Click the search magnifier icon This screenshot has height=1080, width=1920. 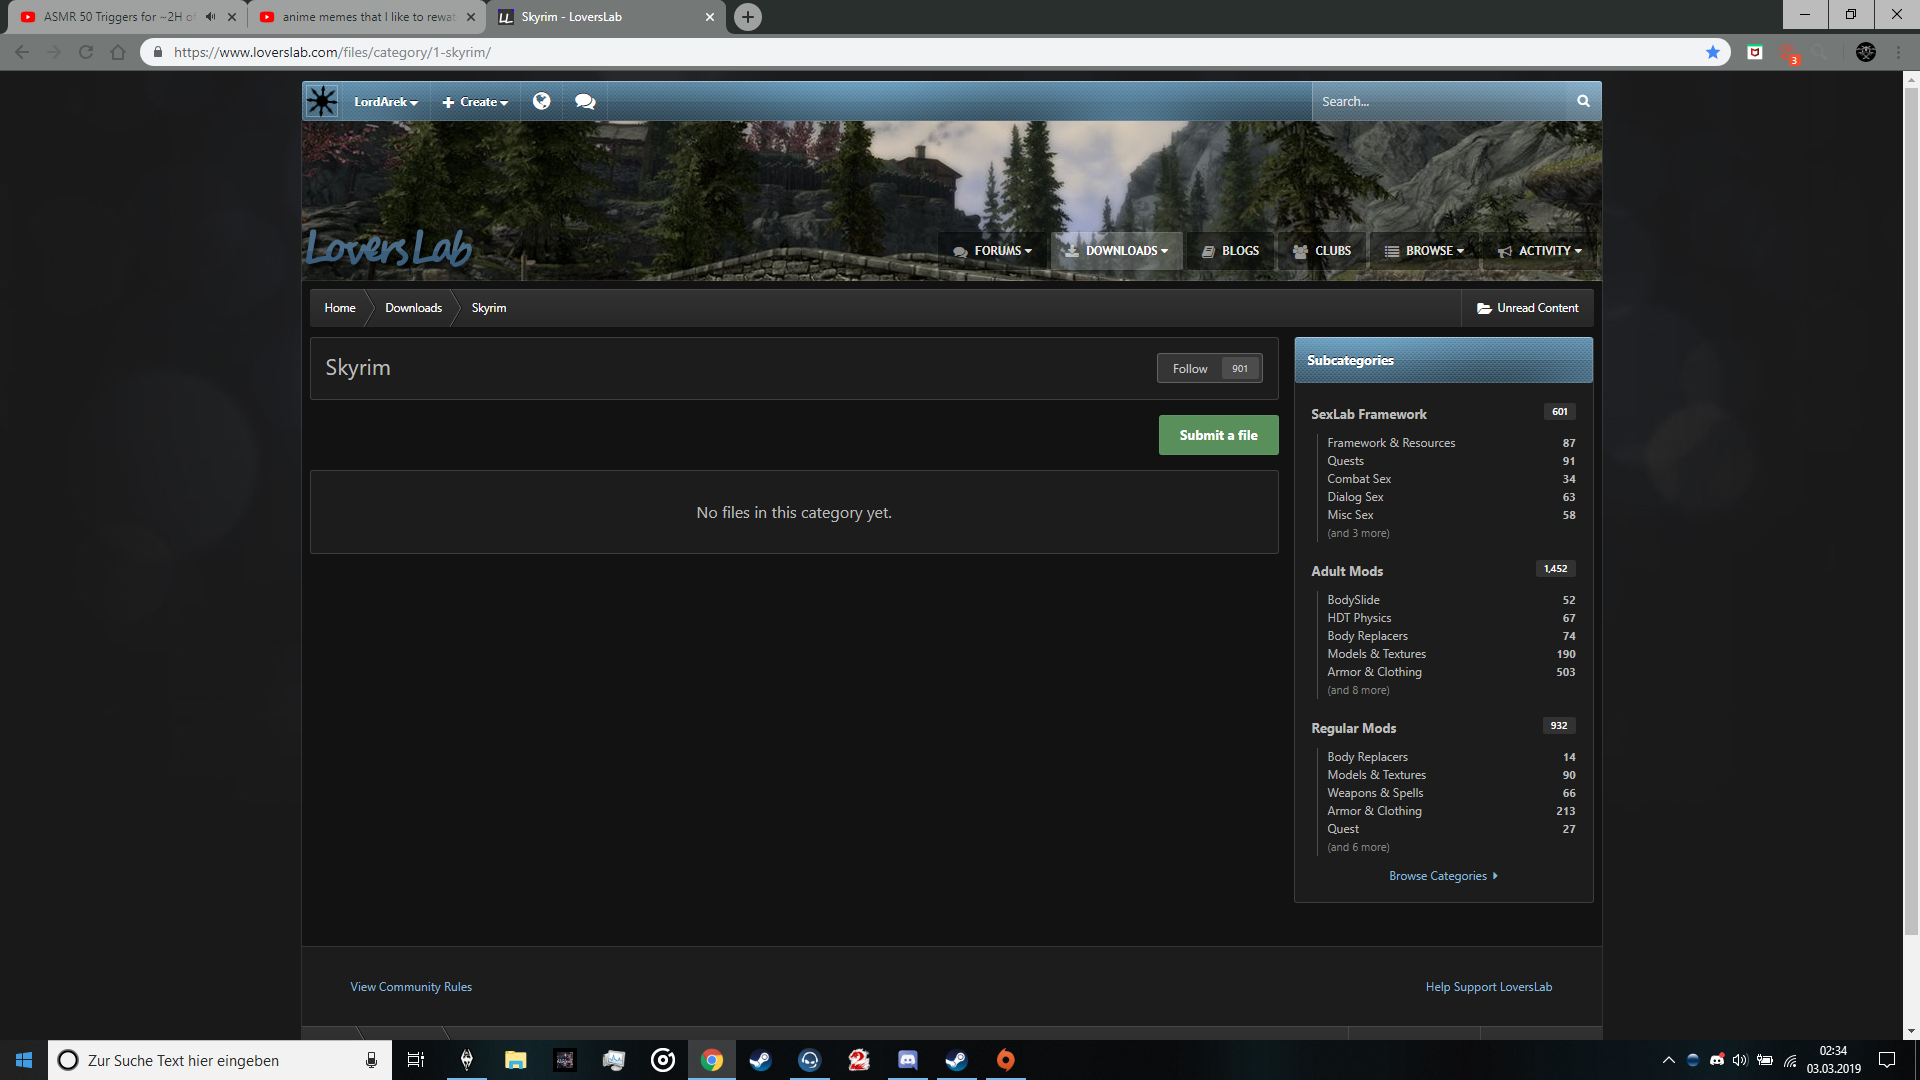pyautogui.click(x=1583, y=101)
